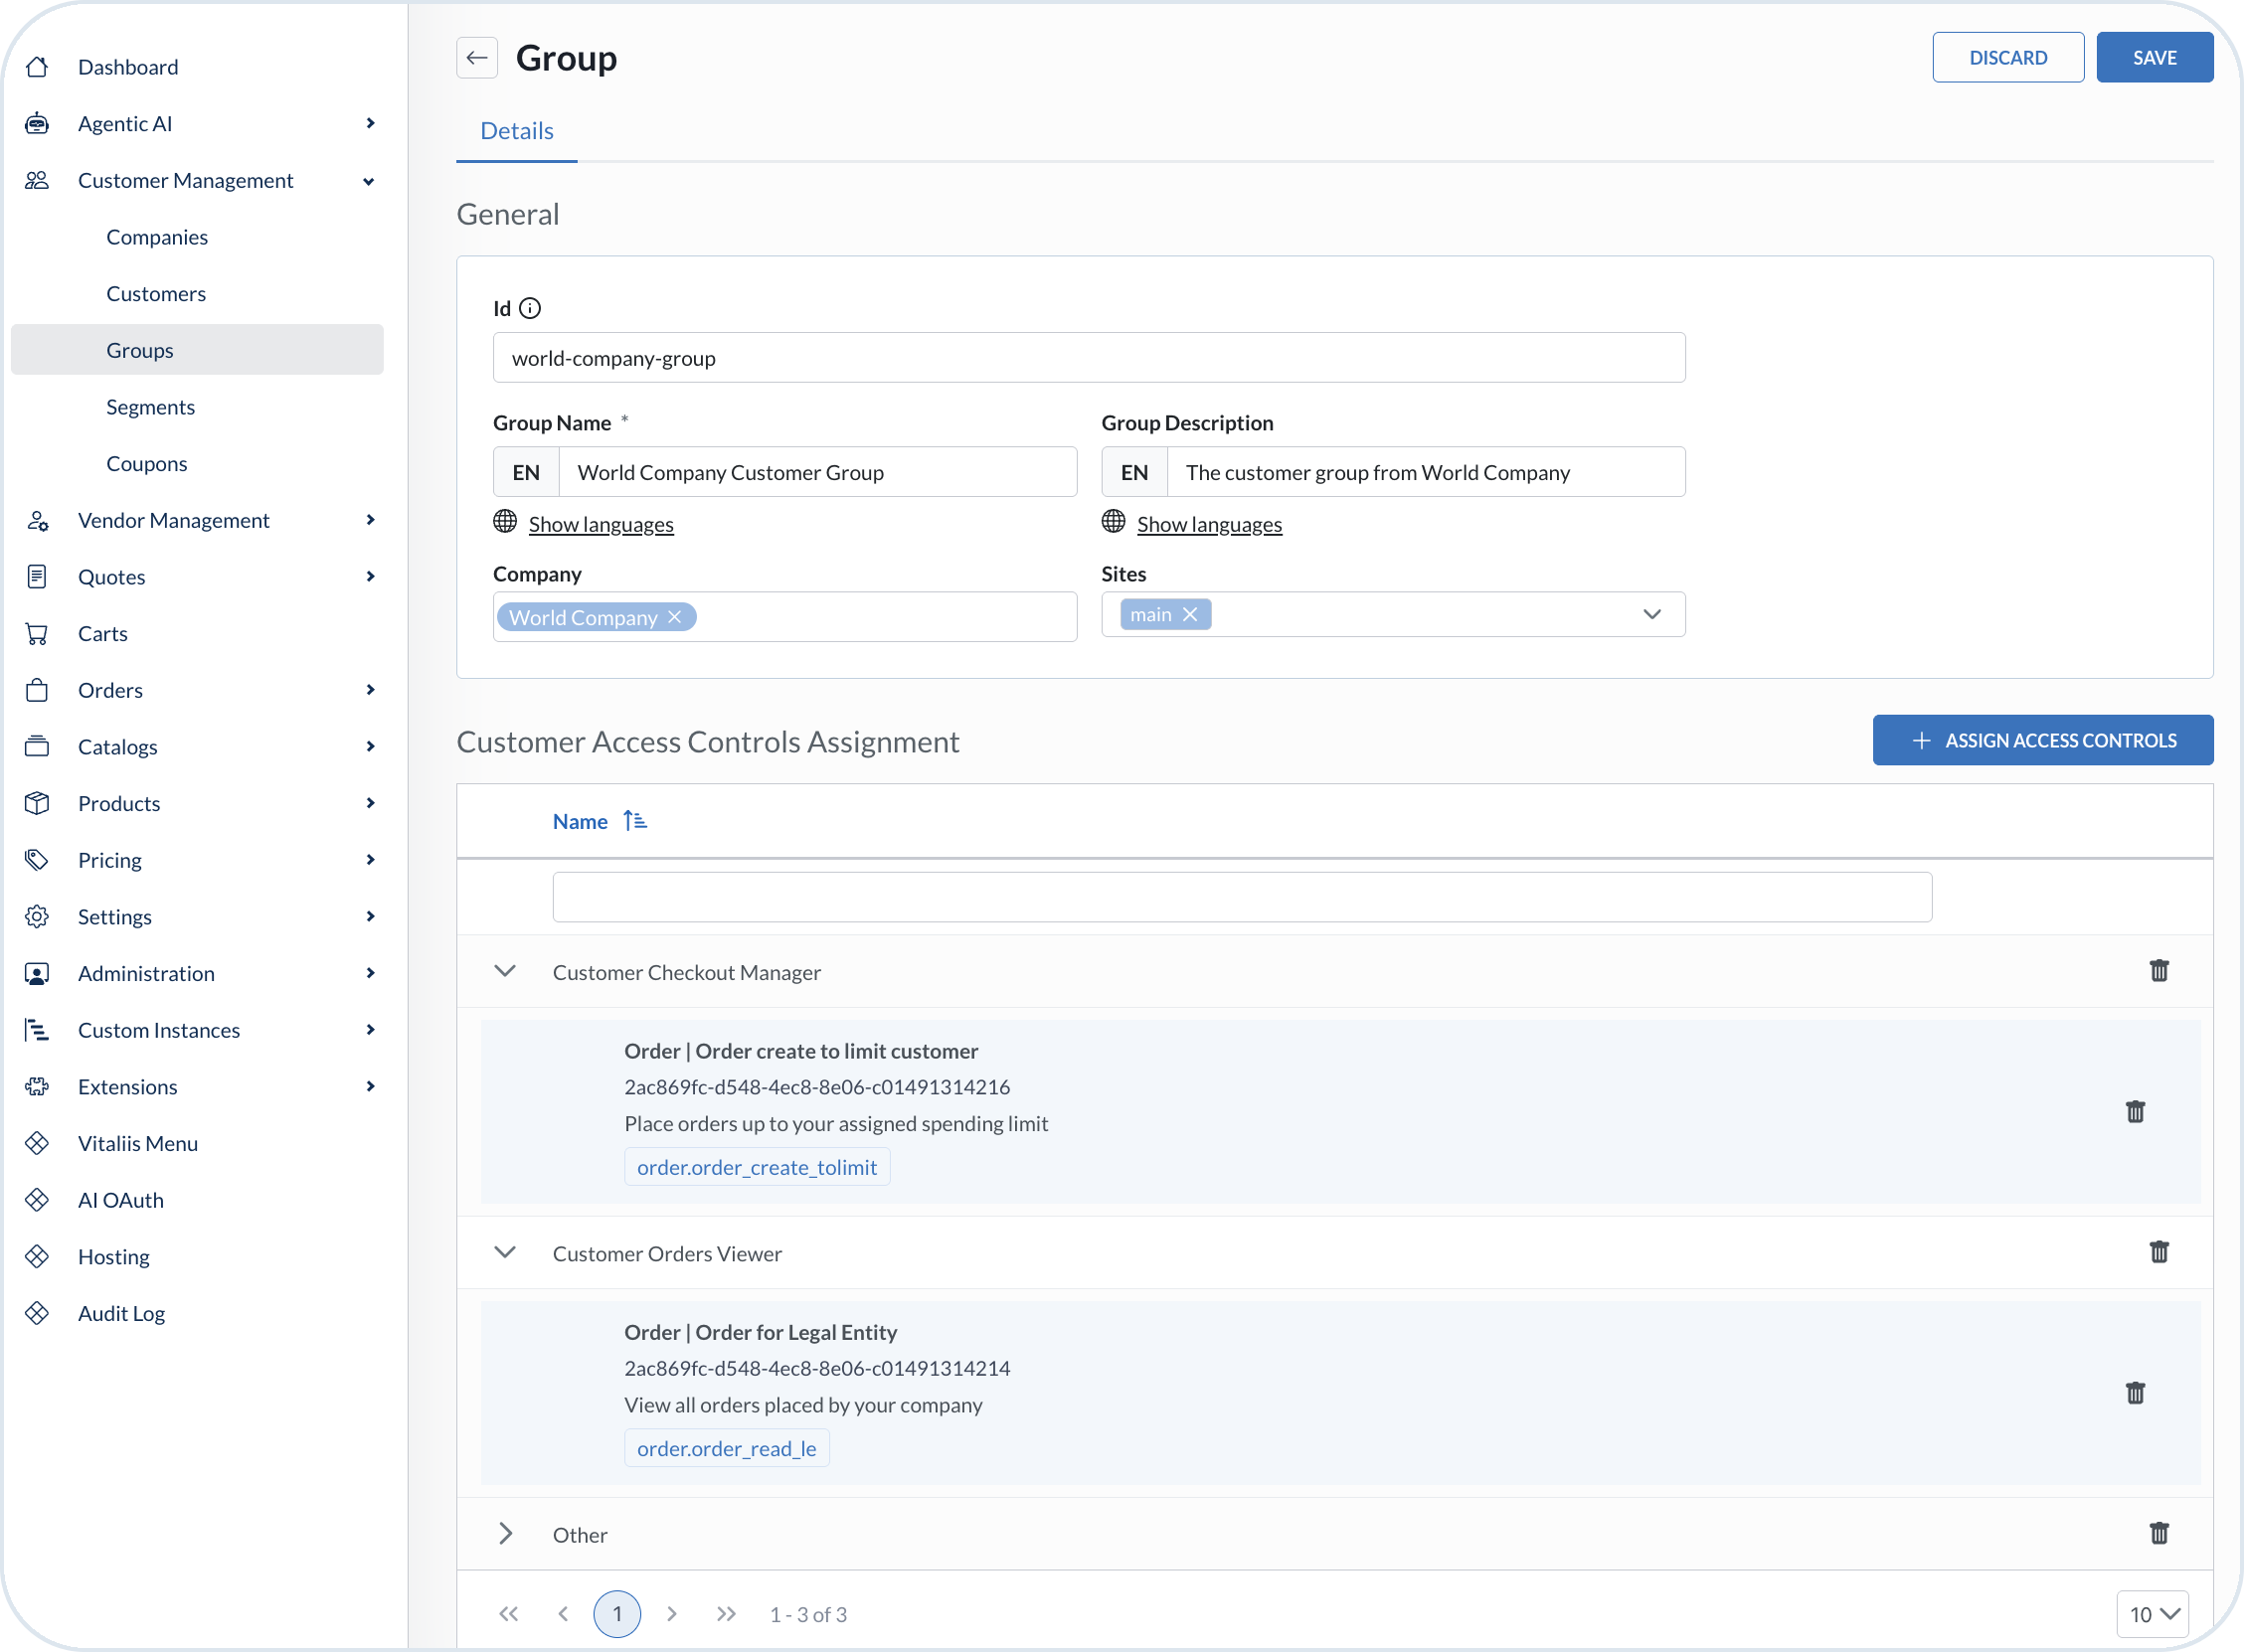Click the Customer Management people icon
The width and height of the screenshot is (2244, 1652).
[x=37, y=181]
